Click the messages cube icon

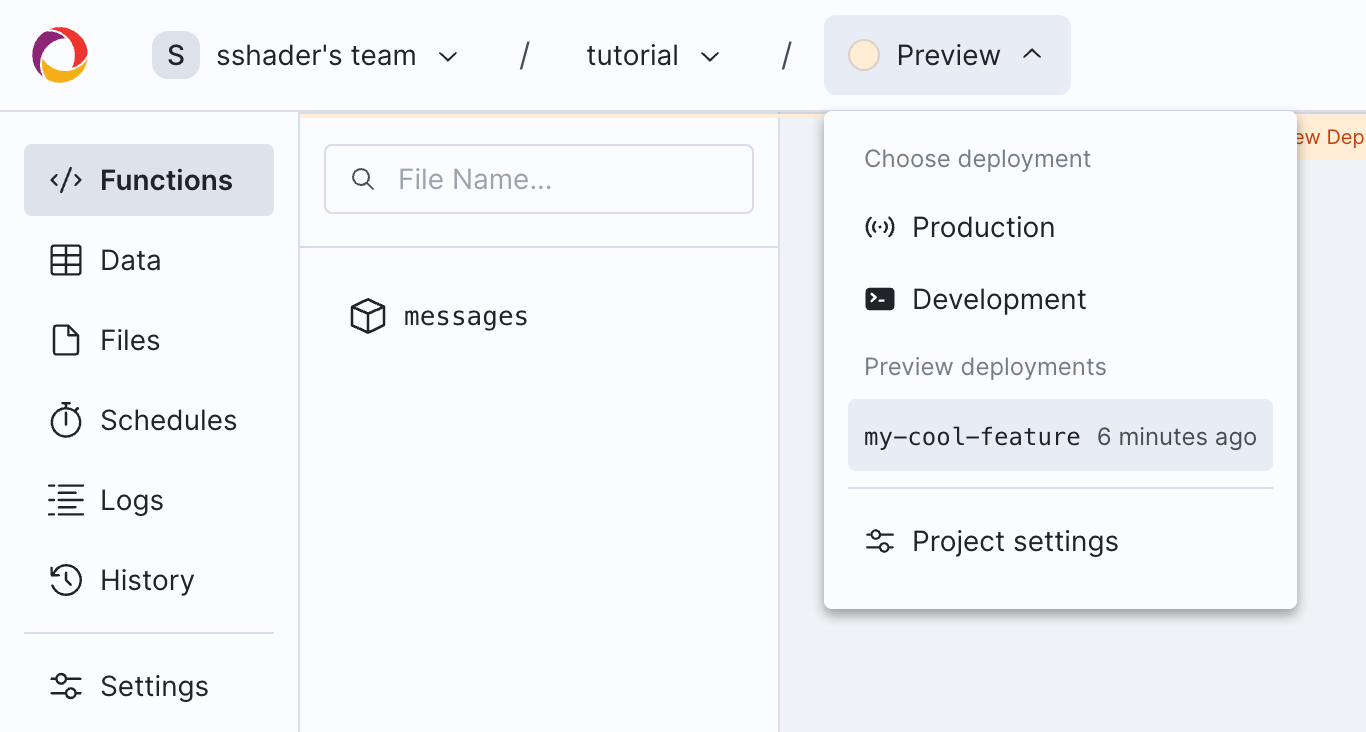coord(368,316)
